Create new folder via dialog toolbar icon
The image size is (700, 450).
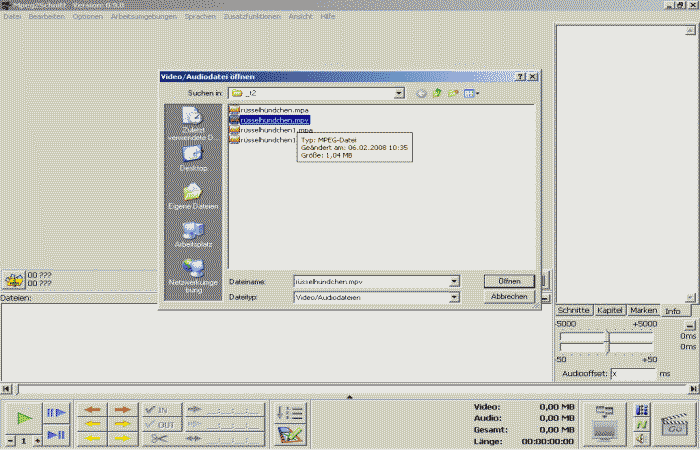click(453, 93)
